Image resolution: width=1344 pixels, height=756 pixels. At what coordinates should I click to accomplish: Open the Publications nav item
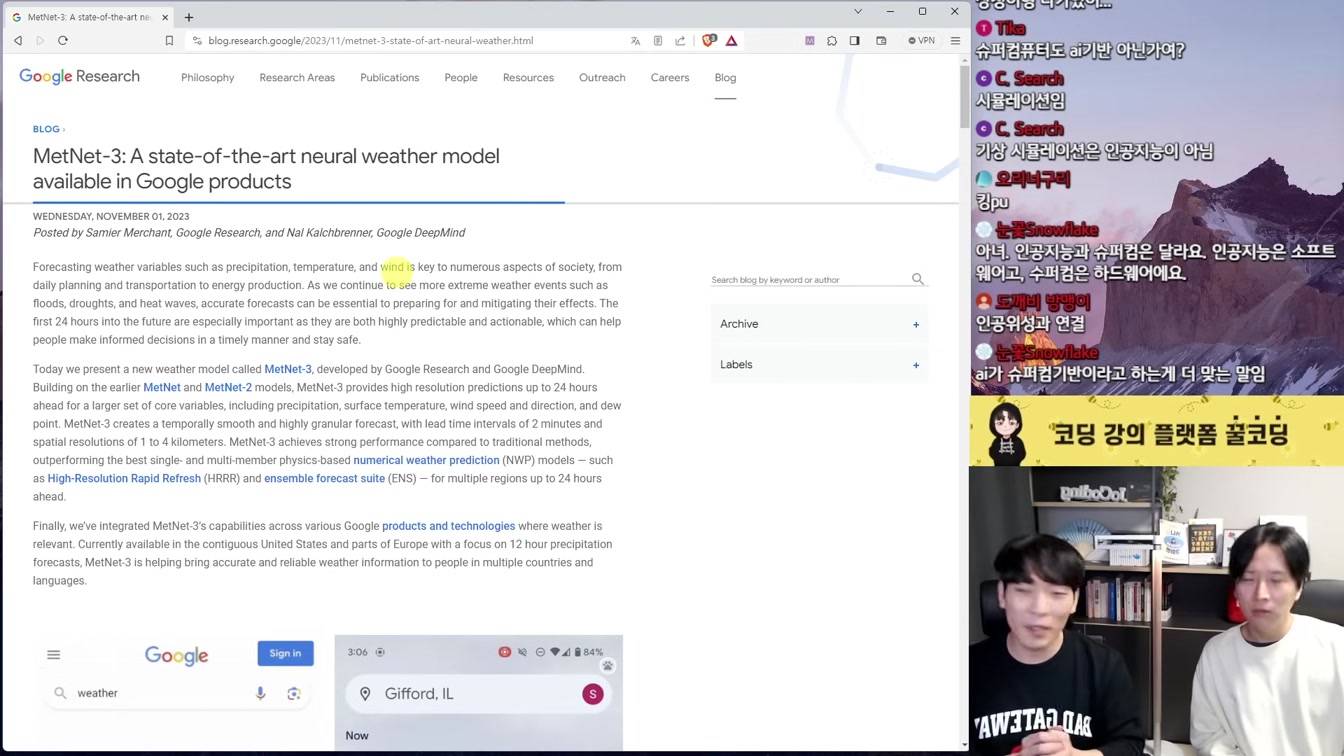tap(390, 78)
